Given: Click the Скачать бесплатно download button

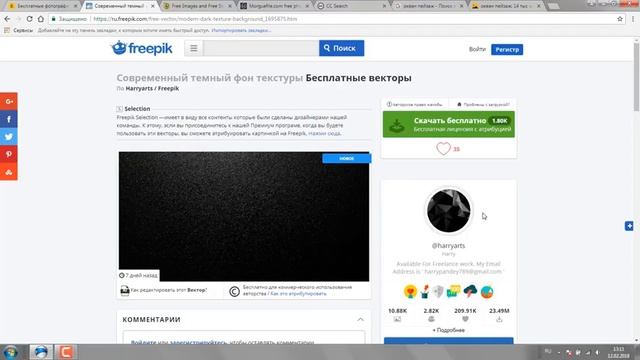Looking at the screenshot, I should click(449, 124).
